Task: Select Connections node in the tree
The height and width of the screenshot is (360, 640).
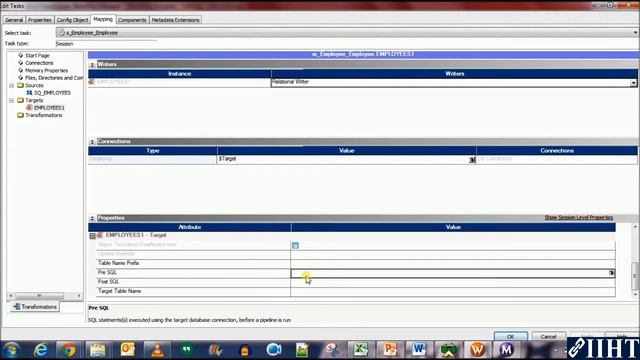Action: coord(39,63)
